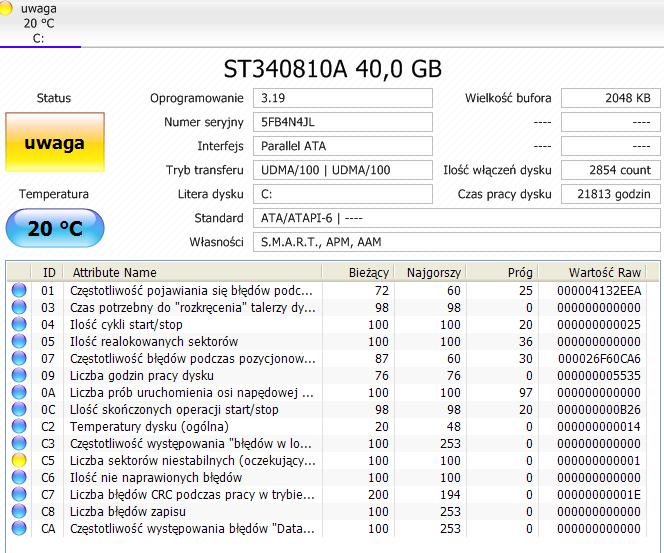
Task: Select the C: drive tab at top
Action: [39, 23]
